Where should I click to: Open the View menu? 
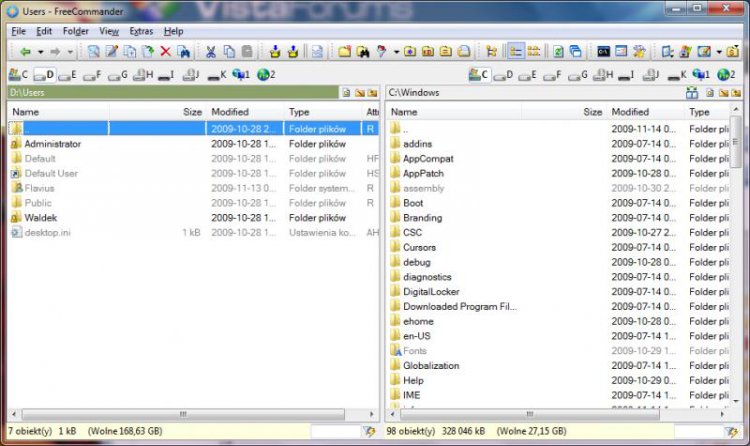pos(109,31)
